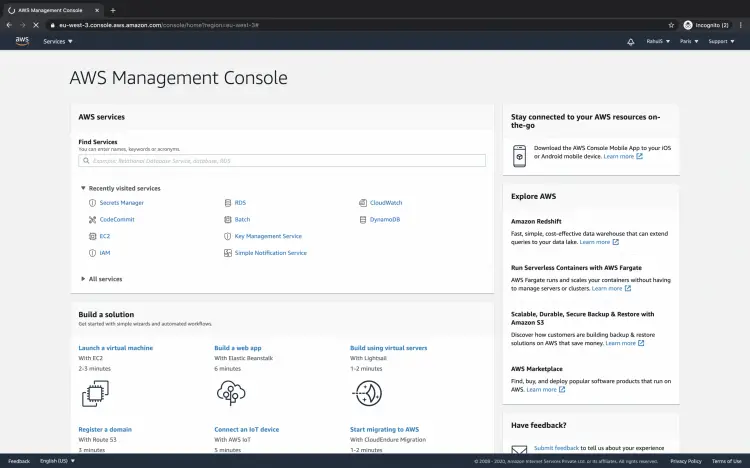Open the Support dropdown menu

pyautogui.click(x=721, y=42)
